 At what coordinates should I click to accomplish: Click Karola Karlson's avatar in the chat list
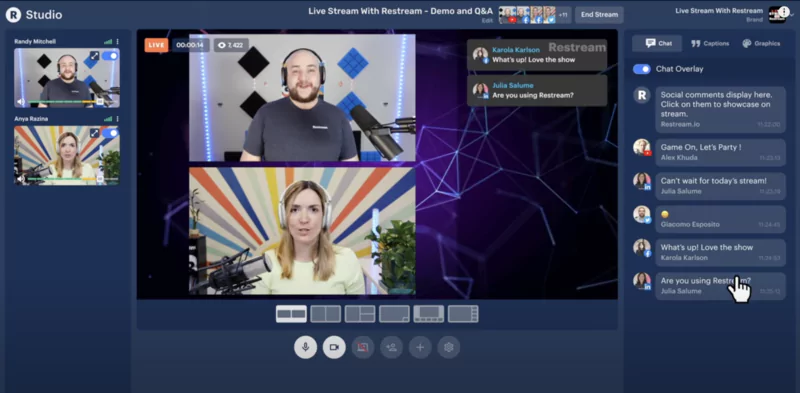coord(642,248)
